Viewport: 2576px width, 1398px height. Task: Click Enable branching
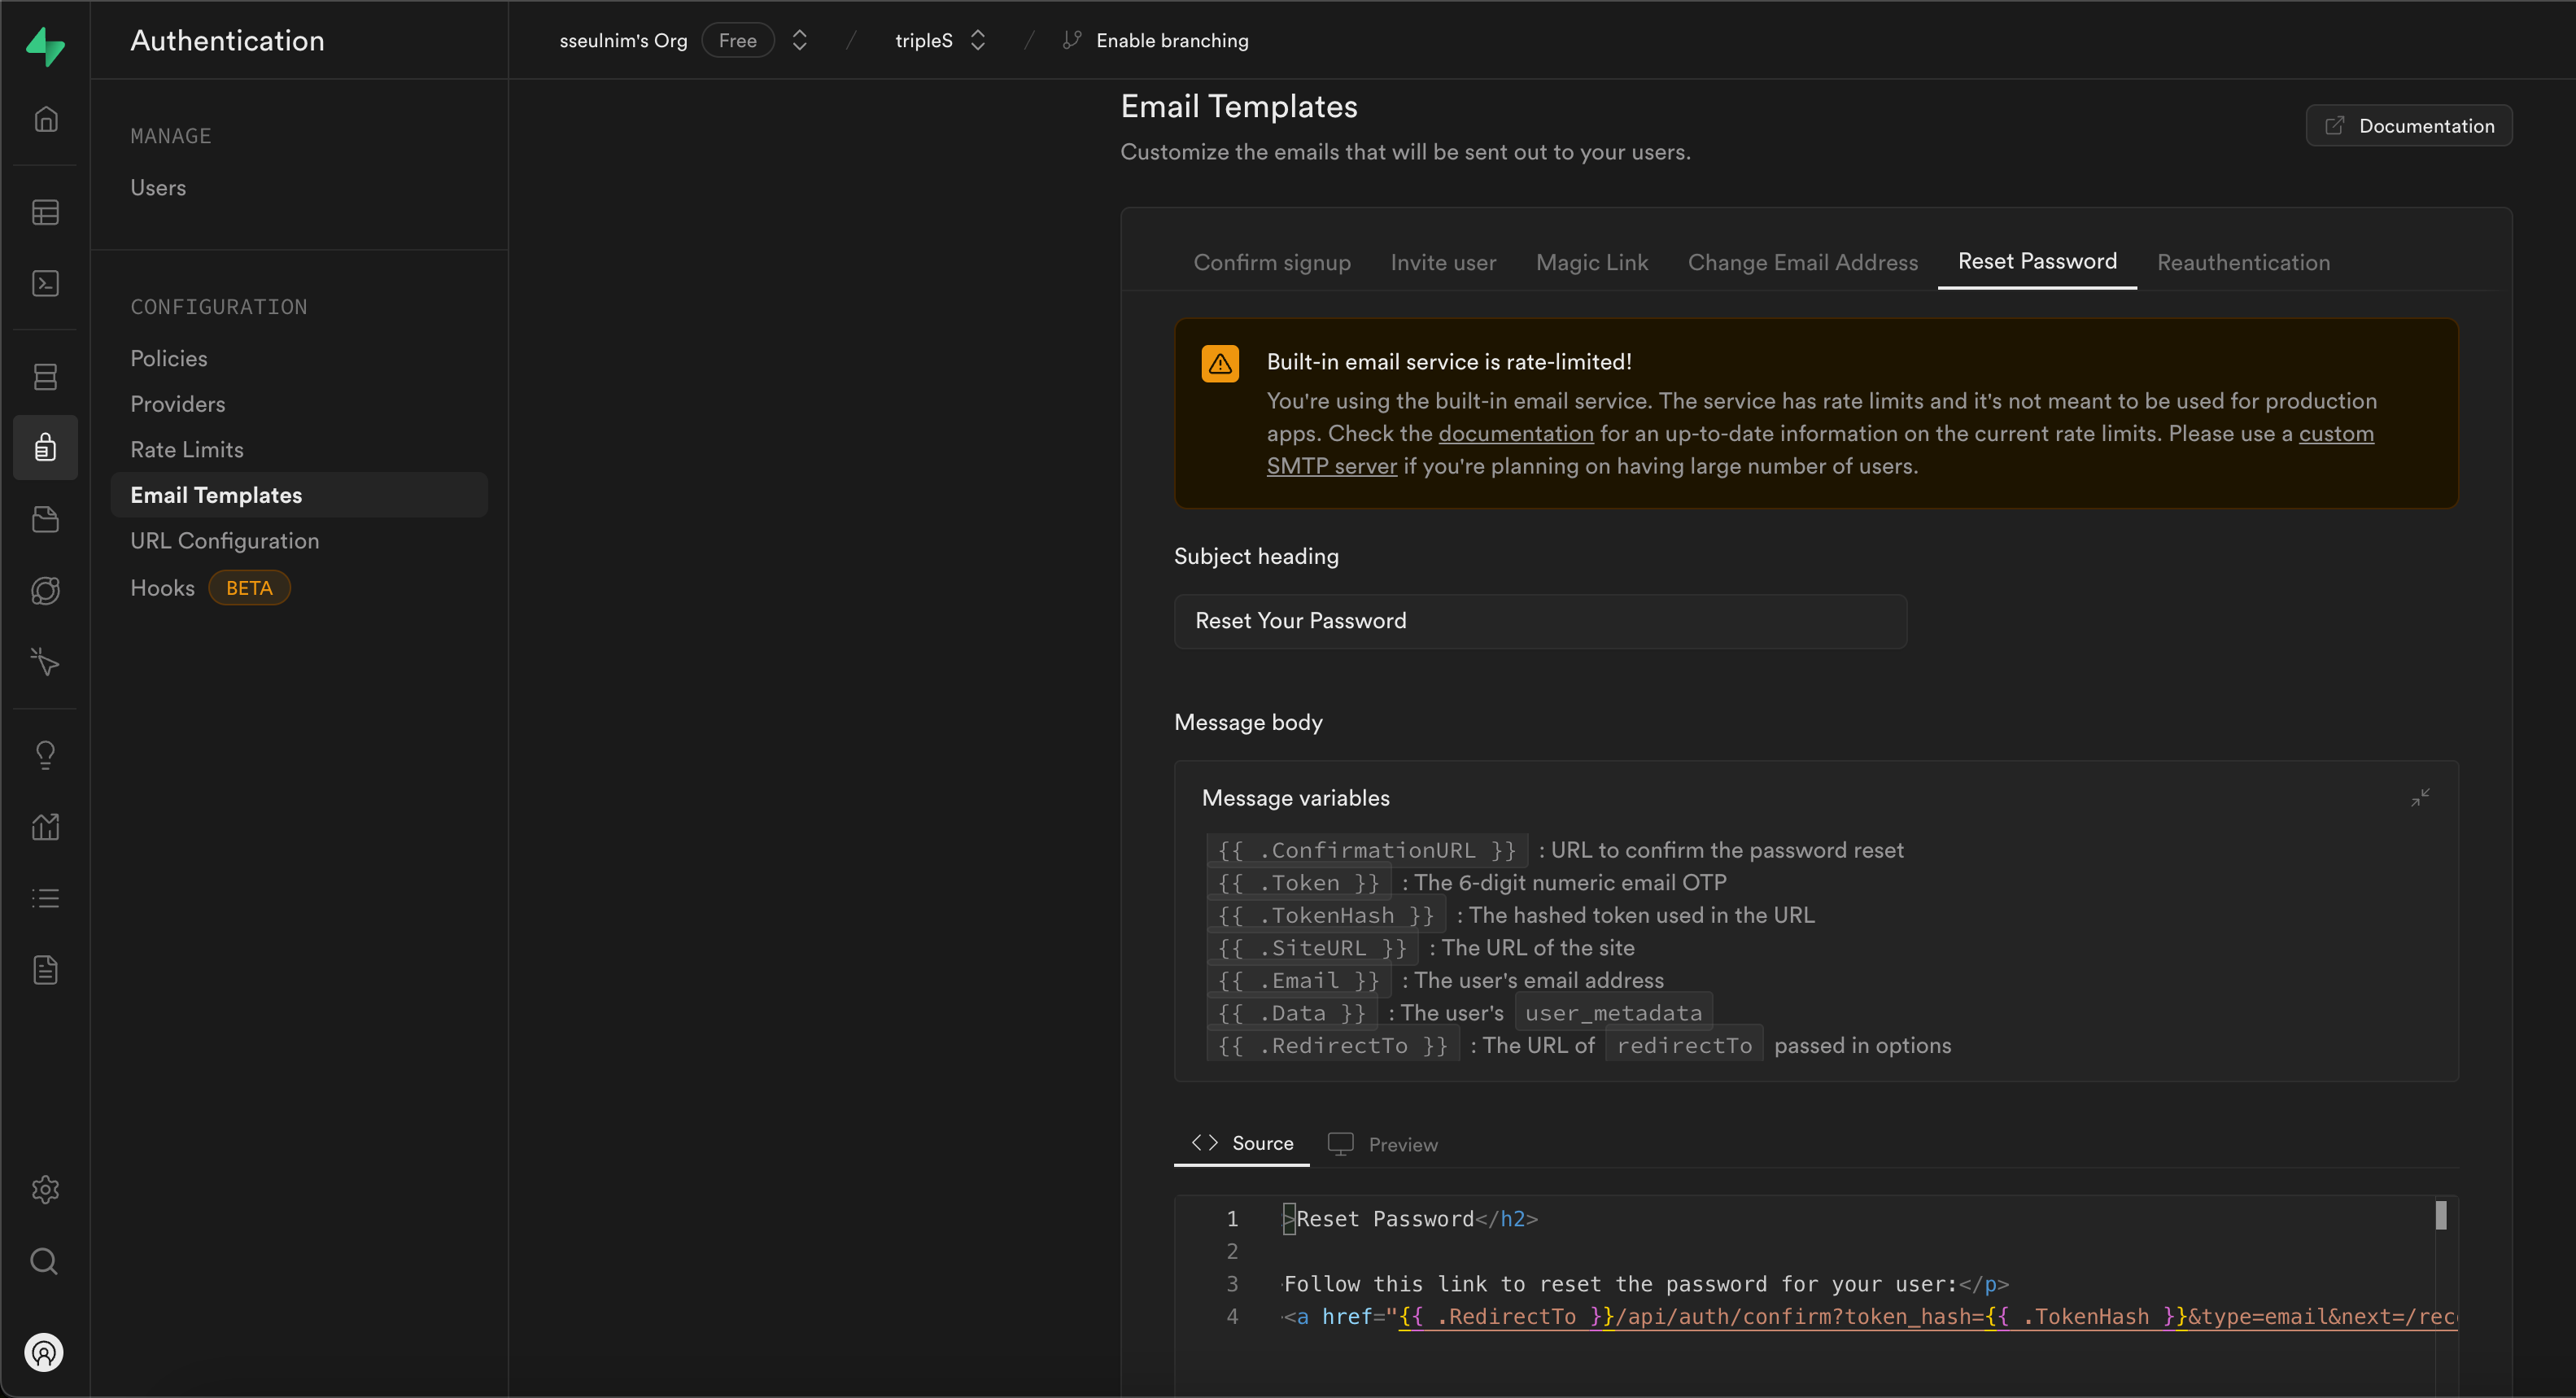(x=1171, y=40)
